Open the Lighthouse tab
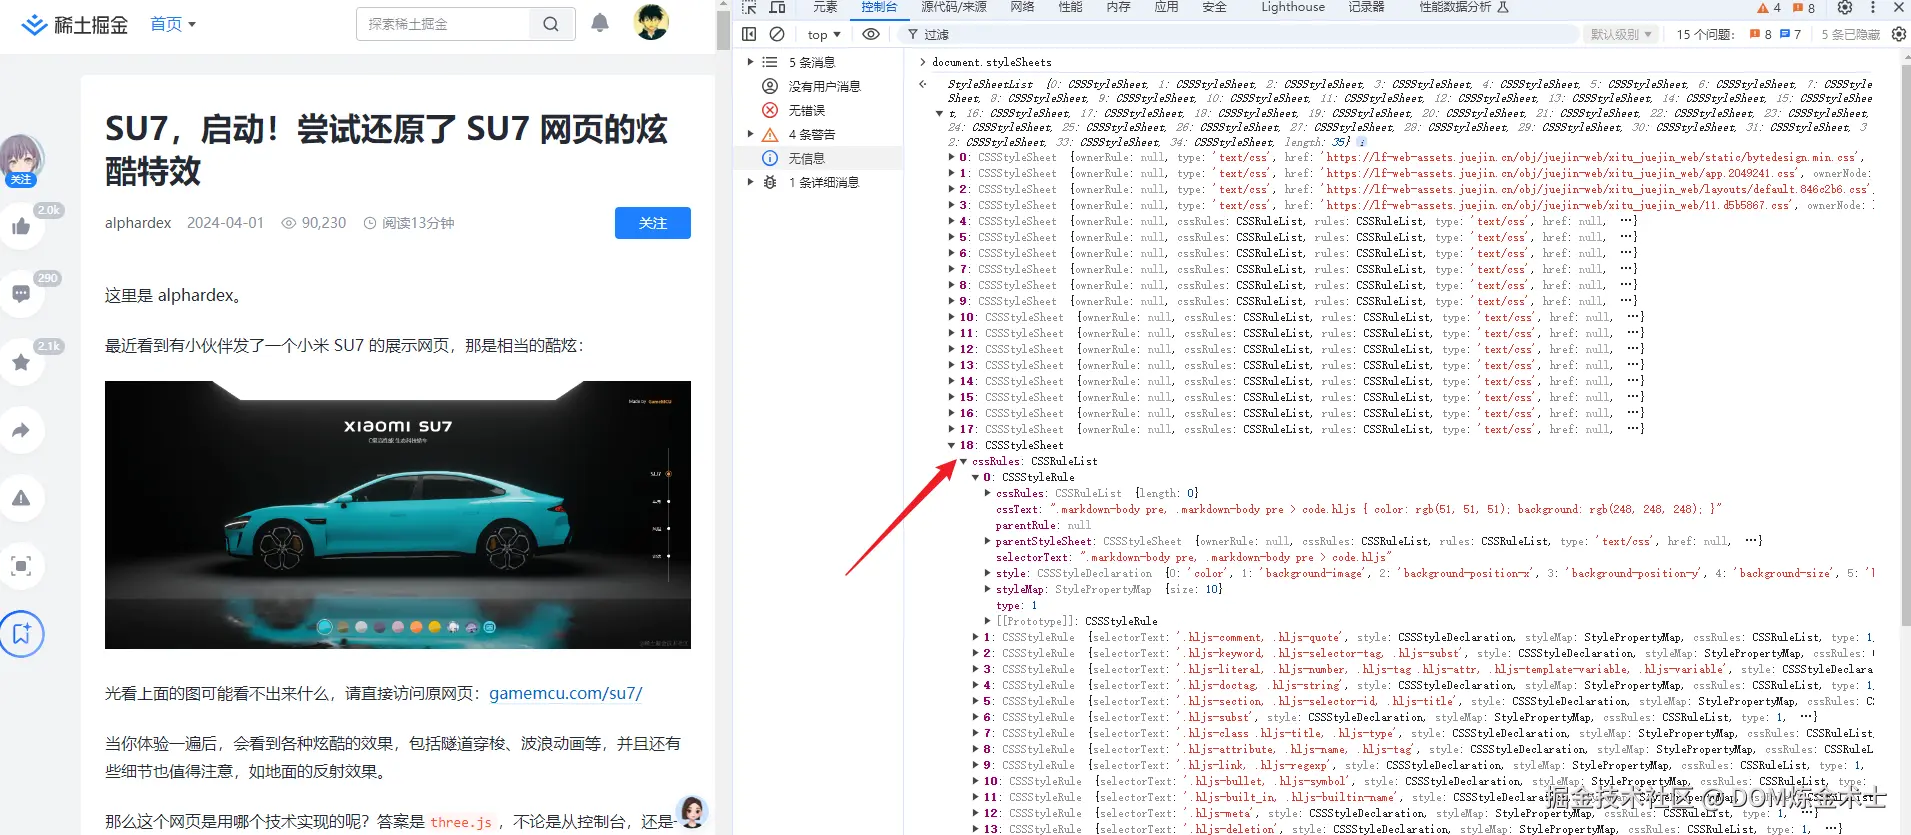Image resolution: width=1911 pixels, height=835 pixels. [1292, 7]
